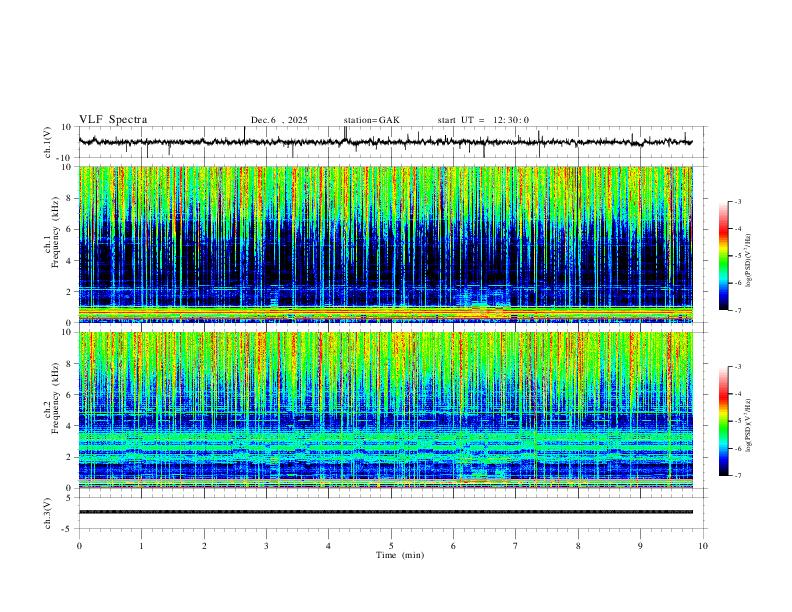Click inside the ch.2 spectrogram panel
This screenshot has width=792, height=612.
click(x=385, y=410)
